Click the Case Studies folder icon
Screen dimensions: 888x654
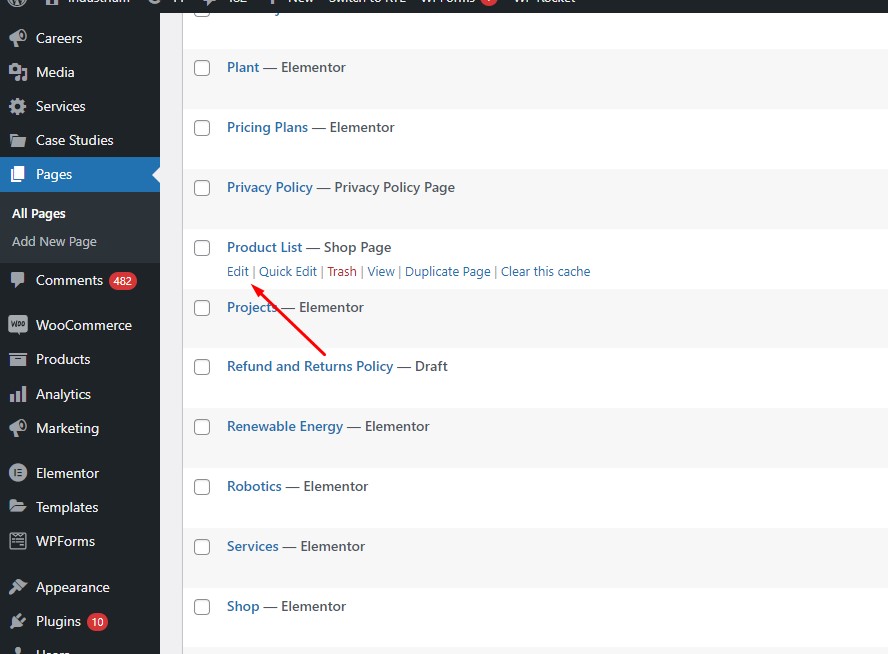(18, 140)
